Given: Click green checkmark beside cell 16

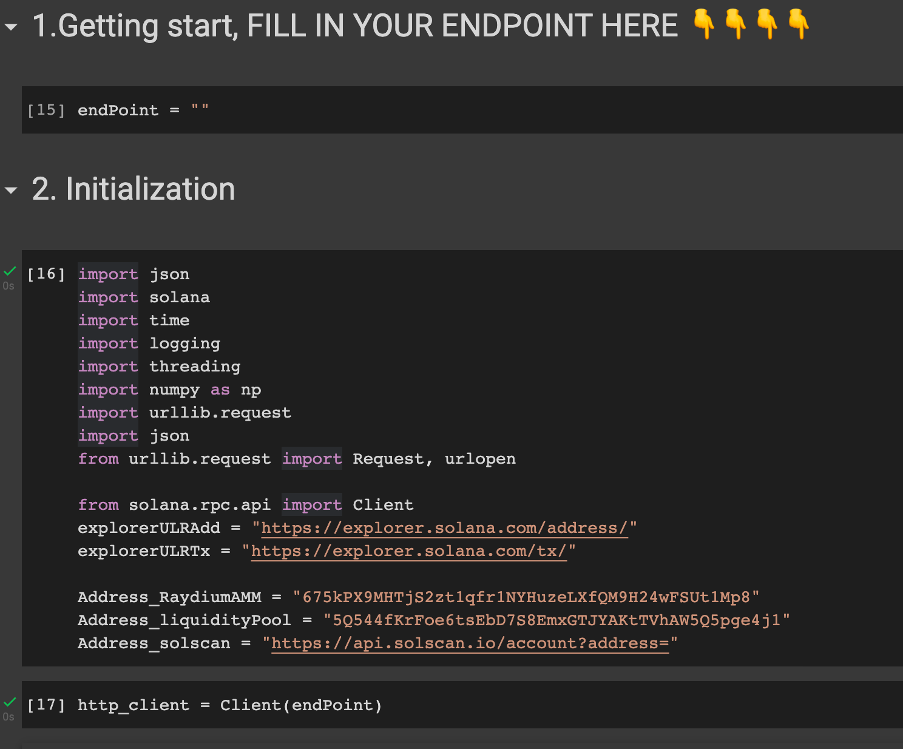Looking at the screenshot, I should pyautogui.click(x=10, y=270).
